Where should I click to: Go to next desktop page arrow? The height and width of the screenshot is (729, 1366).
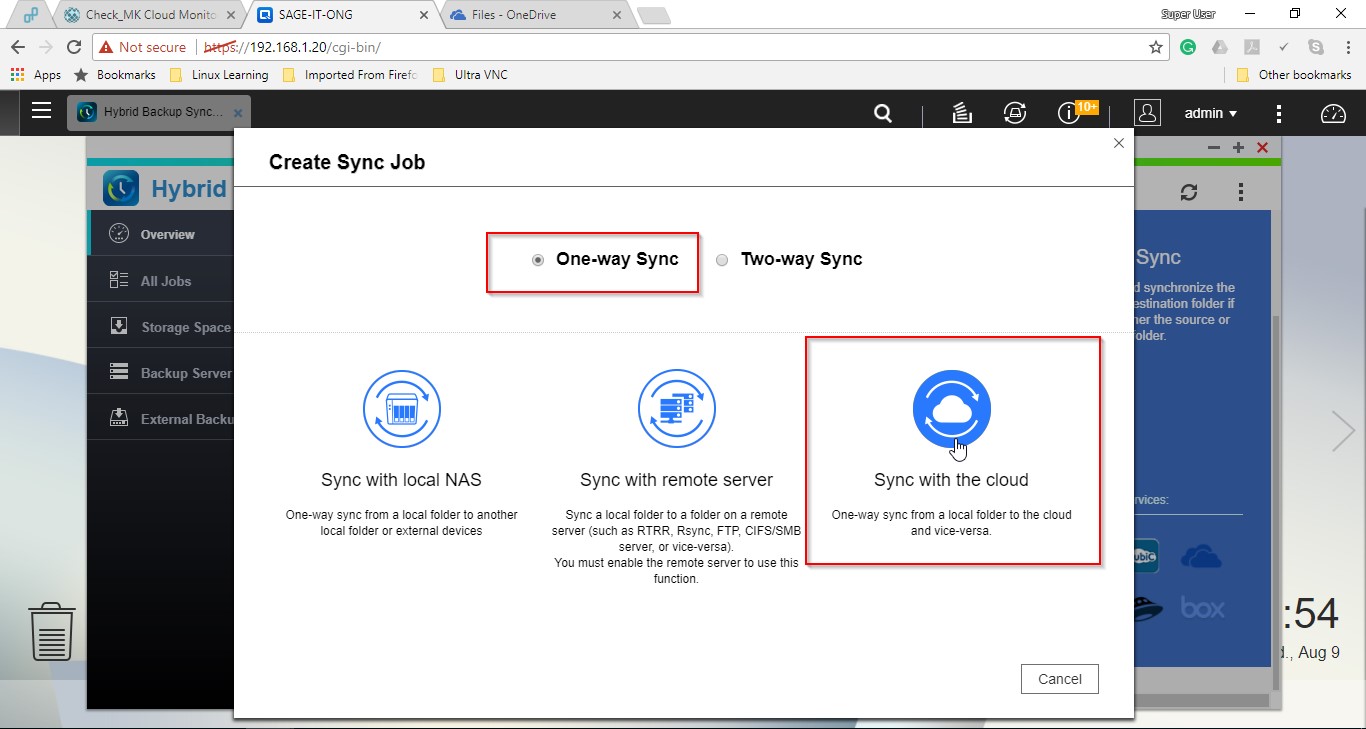point(1342,431)
